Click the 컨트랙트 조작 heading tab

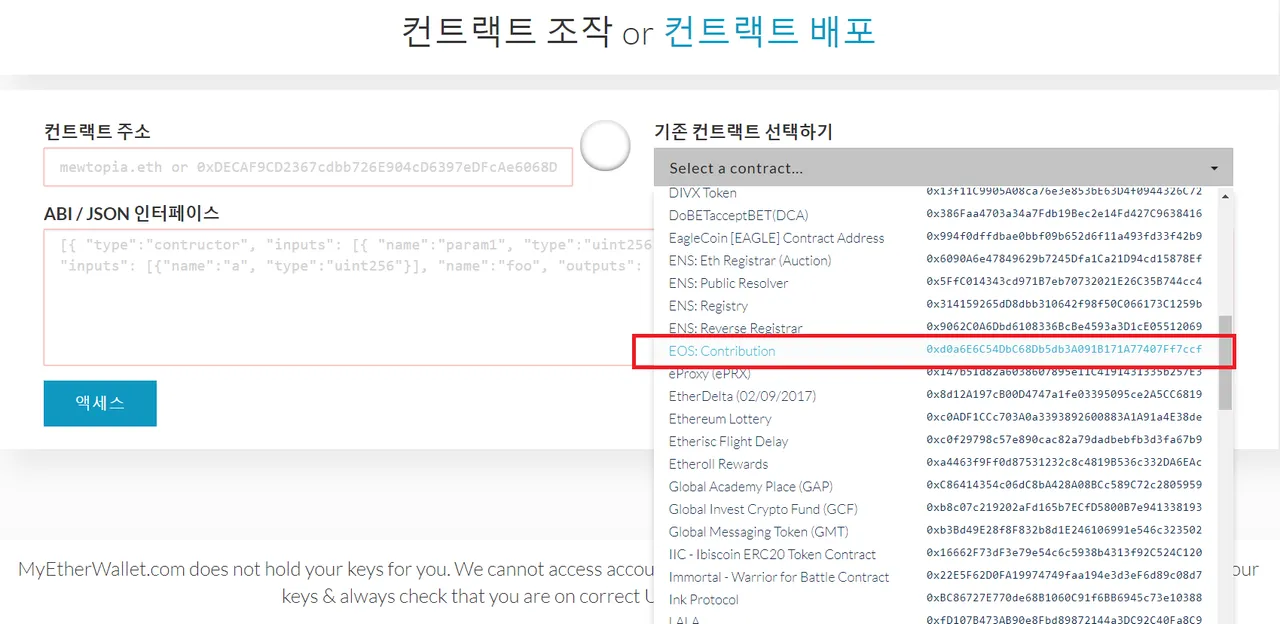pos(506,31)
